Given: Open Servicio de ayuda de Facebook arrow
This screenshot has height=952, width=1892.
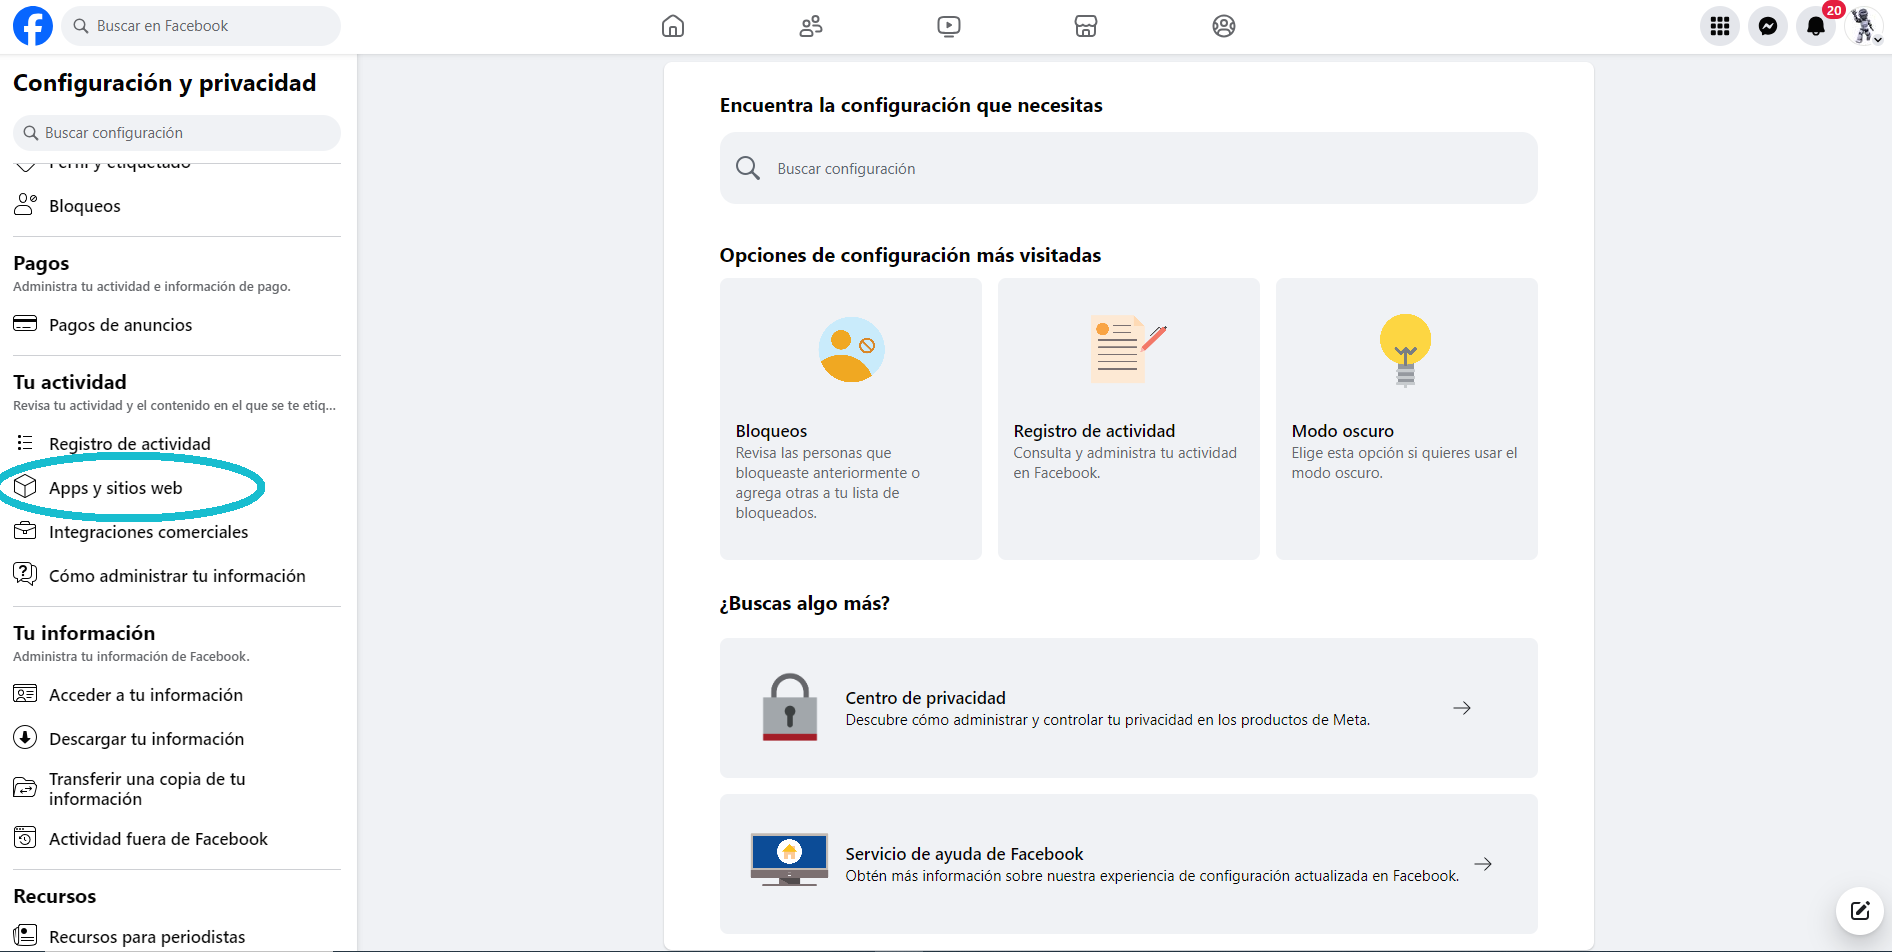Looking at the screenshot, I should click(x=1483, y=864).
